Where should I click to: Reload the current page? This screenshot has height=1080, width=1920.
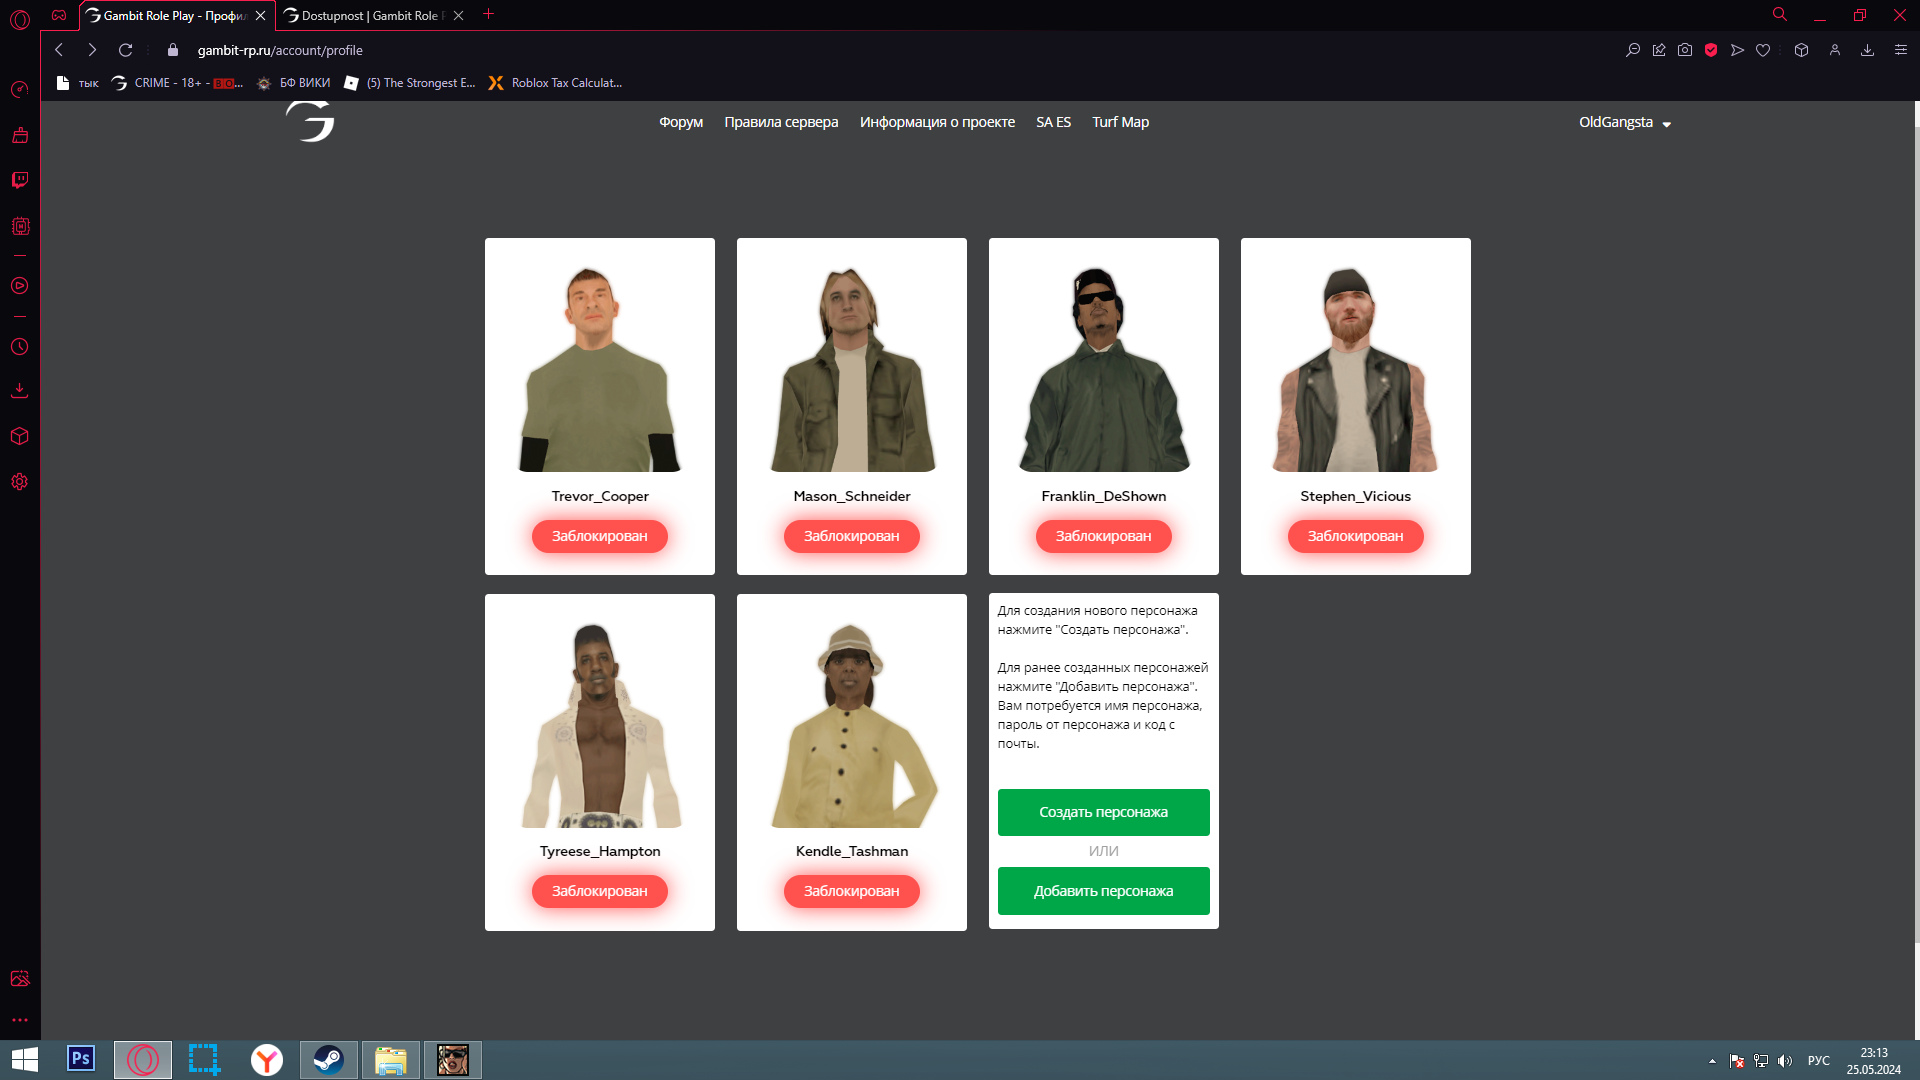(x=125, y=50)
